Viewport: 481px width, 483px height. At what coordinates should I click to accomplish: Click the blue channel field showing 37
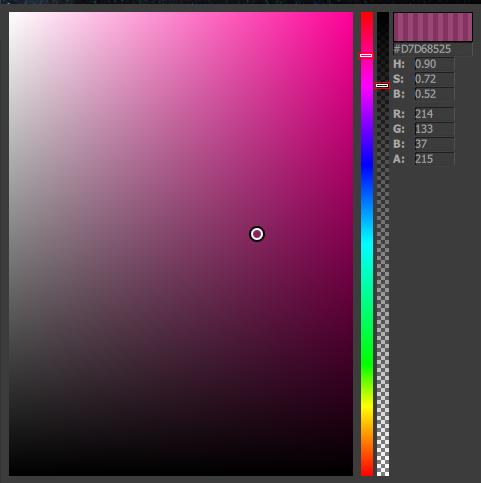pyautogui.click(x=434, y=144)
